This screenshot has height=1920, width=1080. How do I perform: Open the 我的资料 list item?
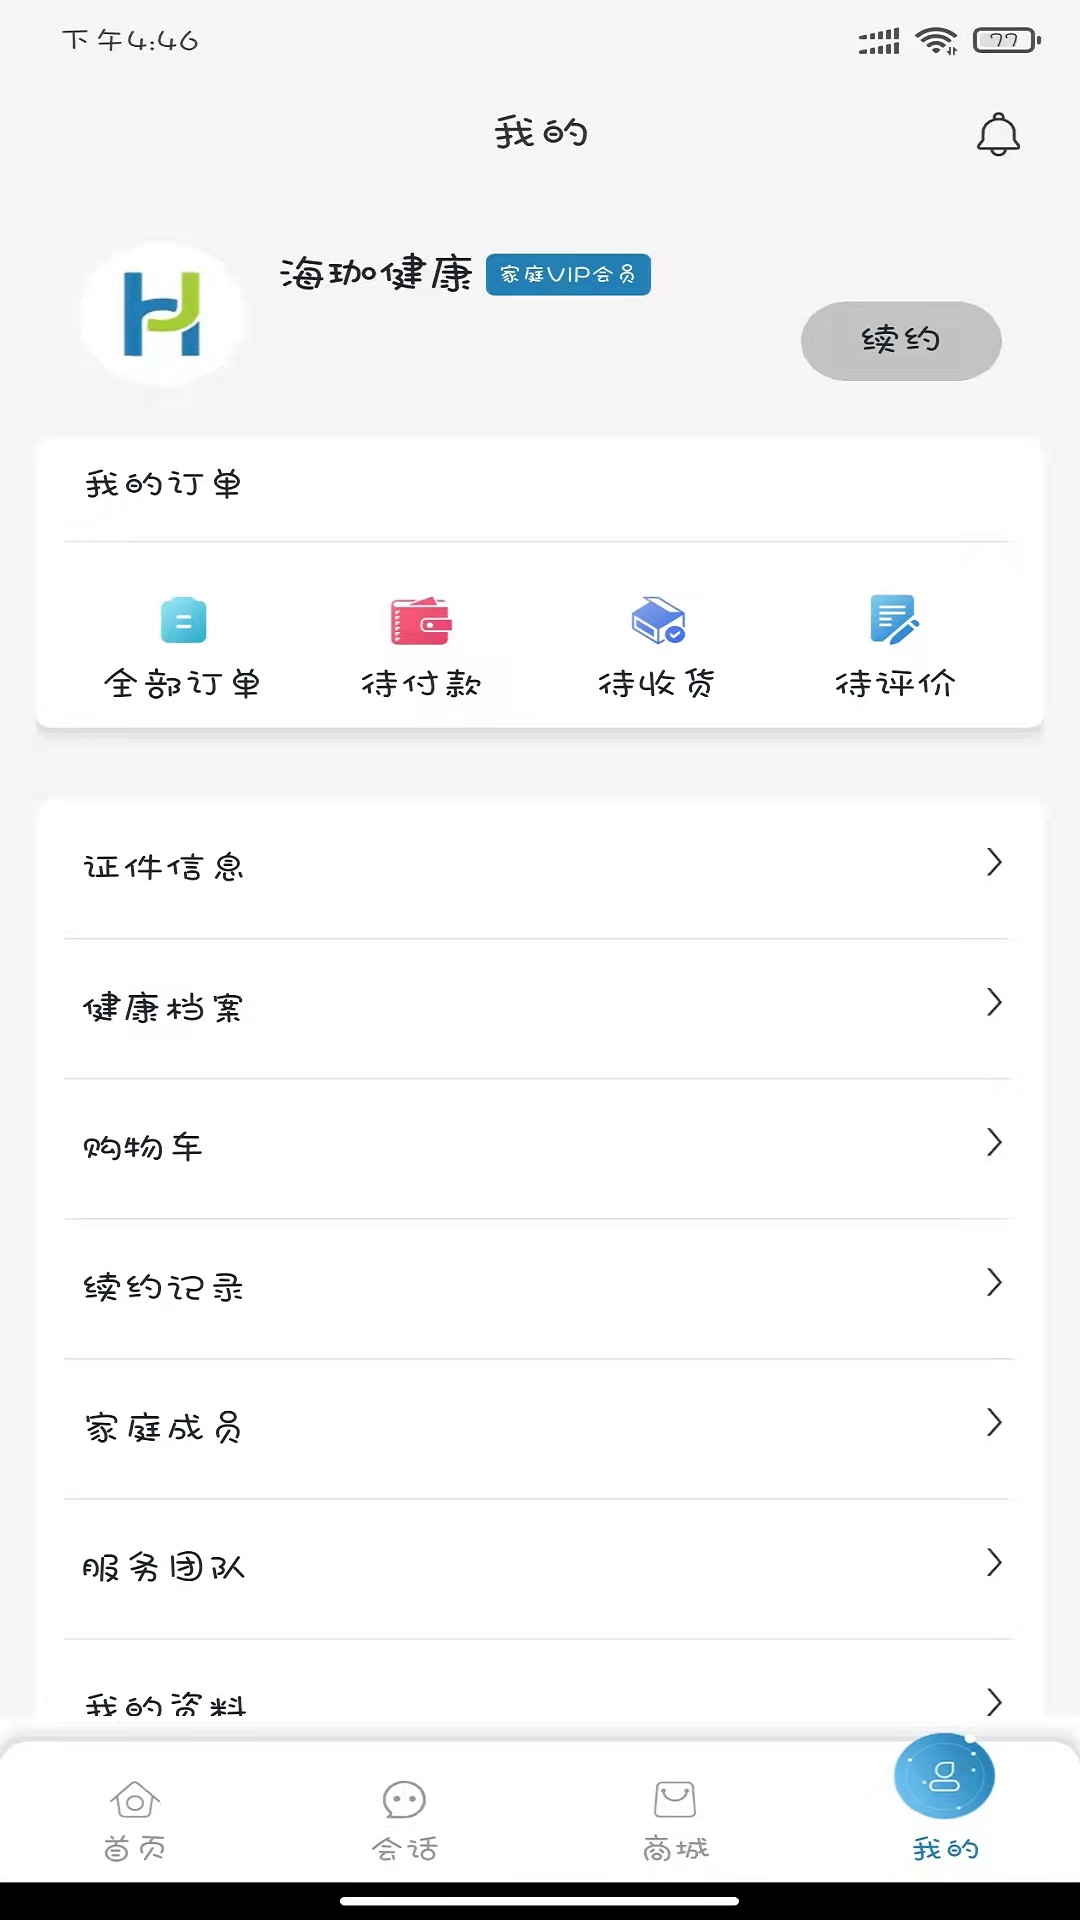pyautogui.click(x=540, y=1702)
